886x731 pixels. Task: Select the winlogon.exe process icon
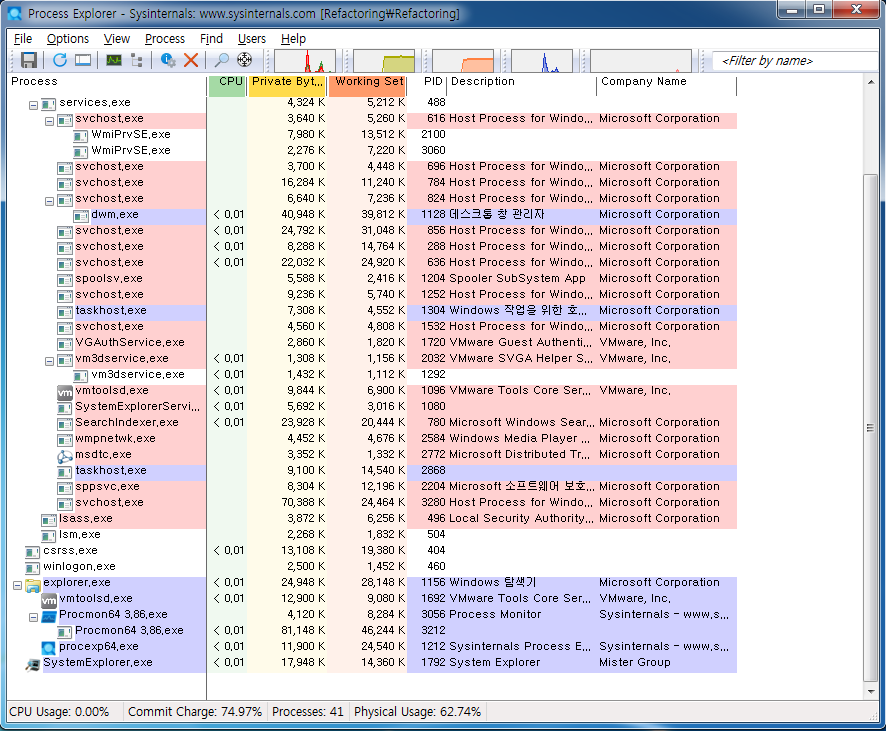pyautogui.click(x=33, y=567)
